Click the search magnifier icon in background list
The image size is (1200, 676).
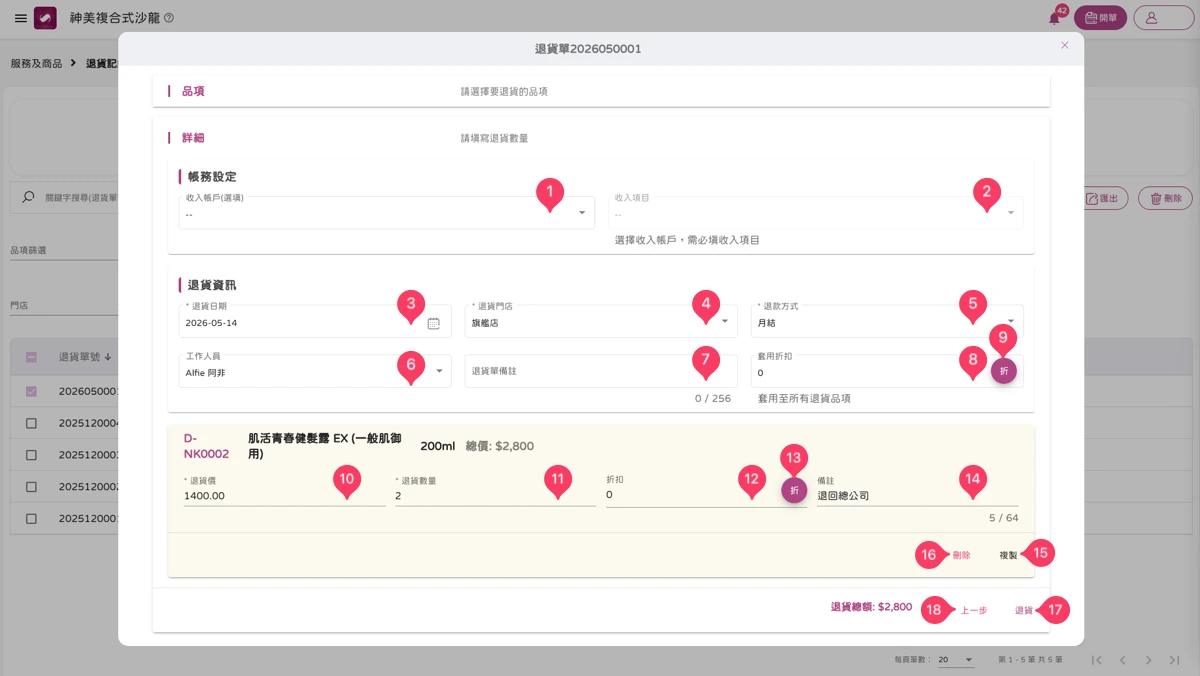pyautogui.click(x=28, y=198)
